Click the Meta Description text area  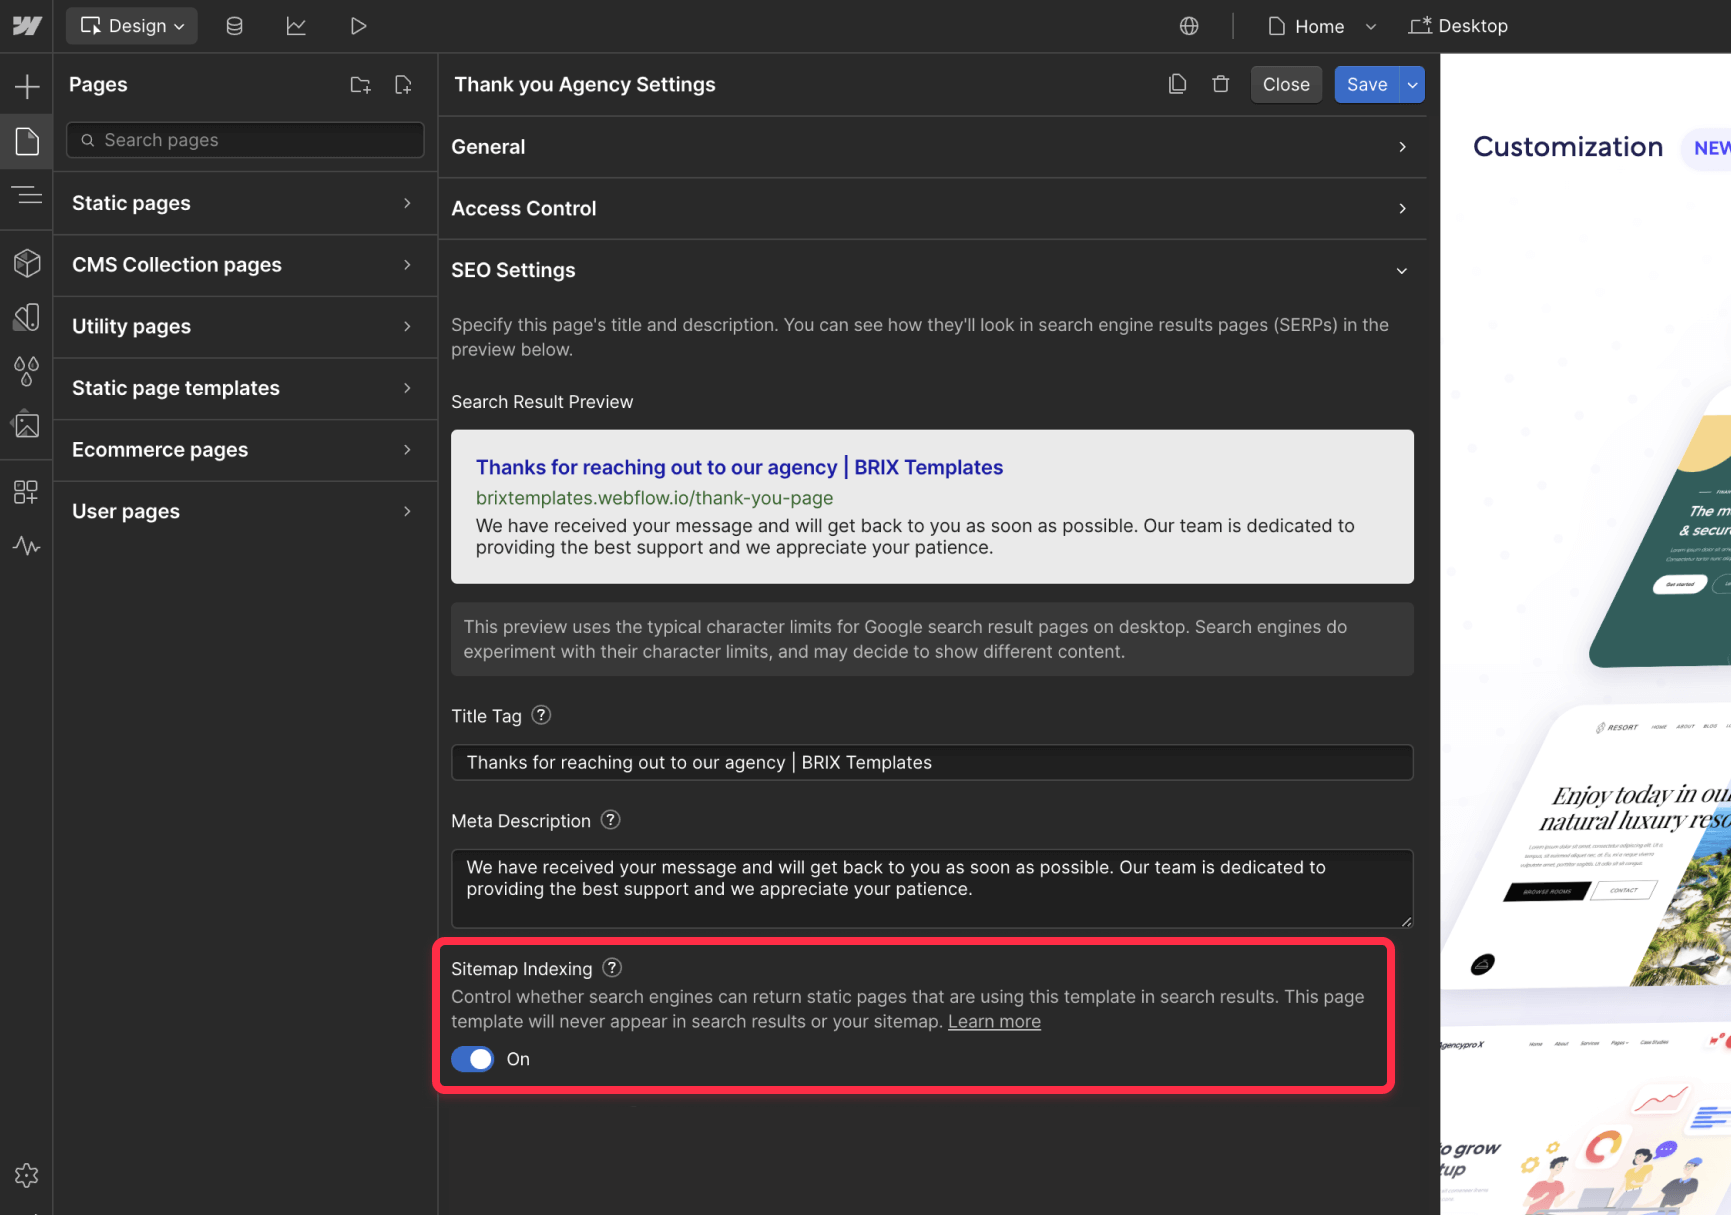(931, 888)
